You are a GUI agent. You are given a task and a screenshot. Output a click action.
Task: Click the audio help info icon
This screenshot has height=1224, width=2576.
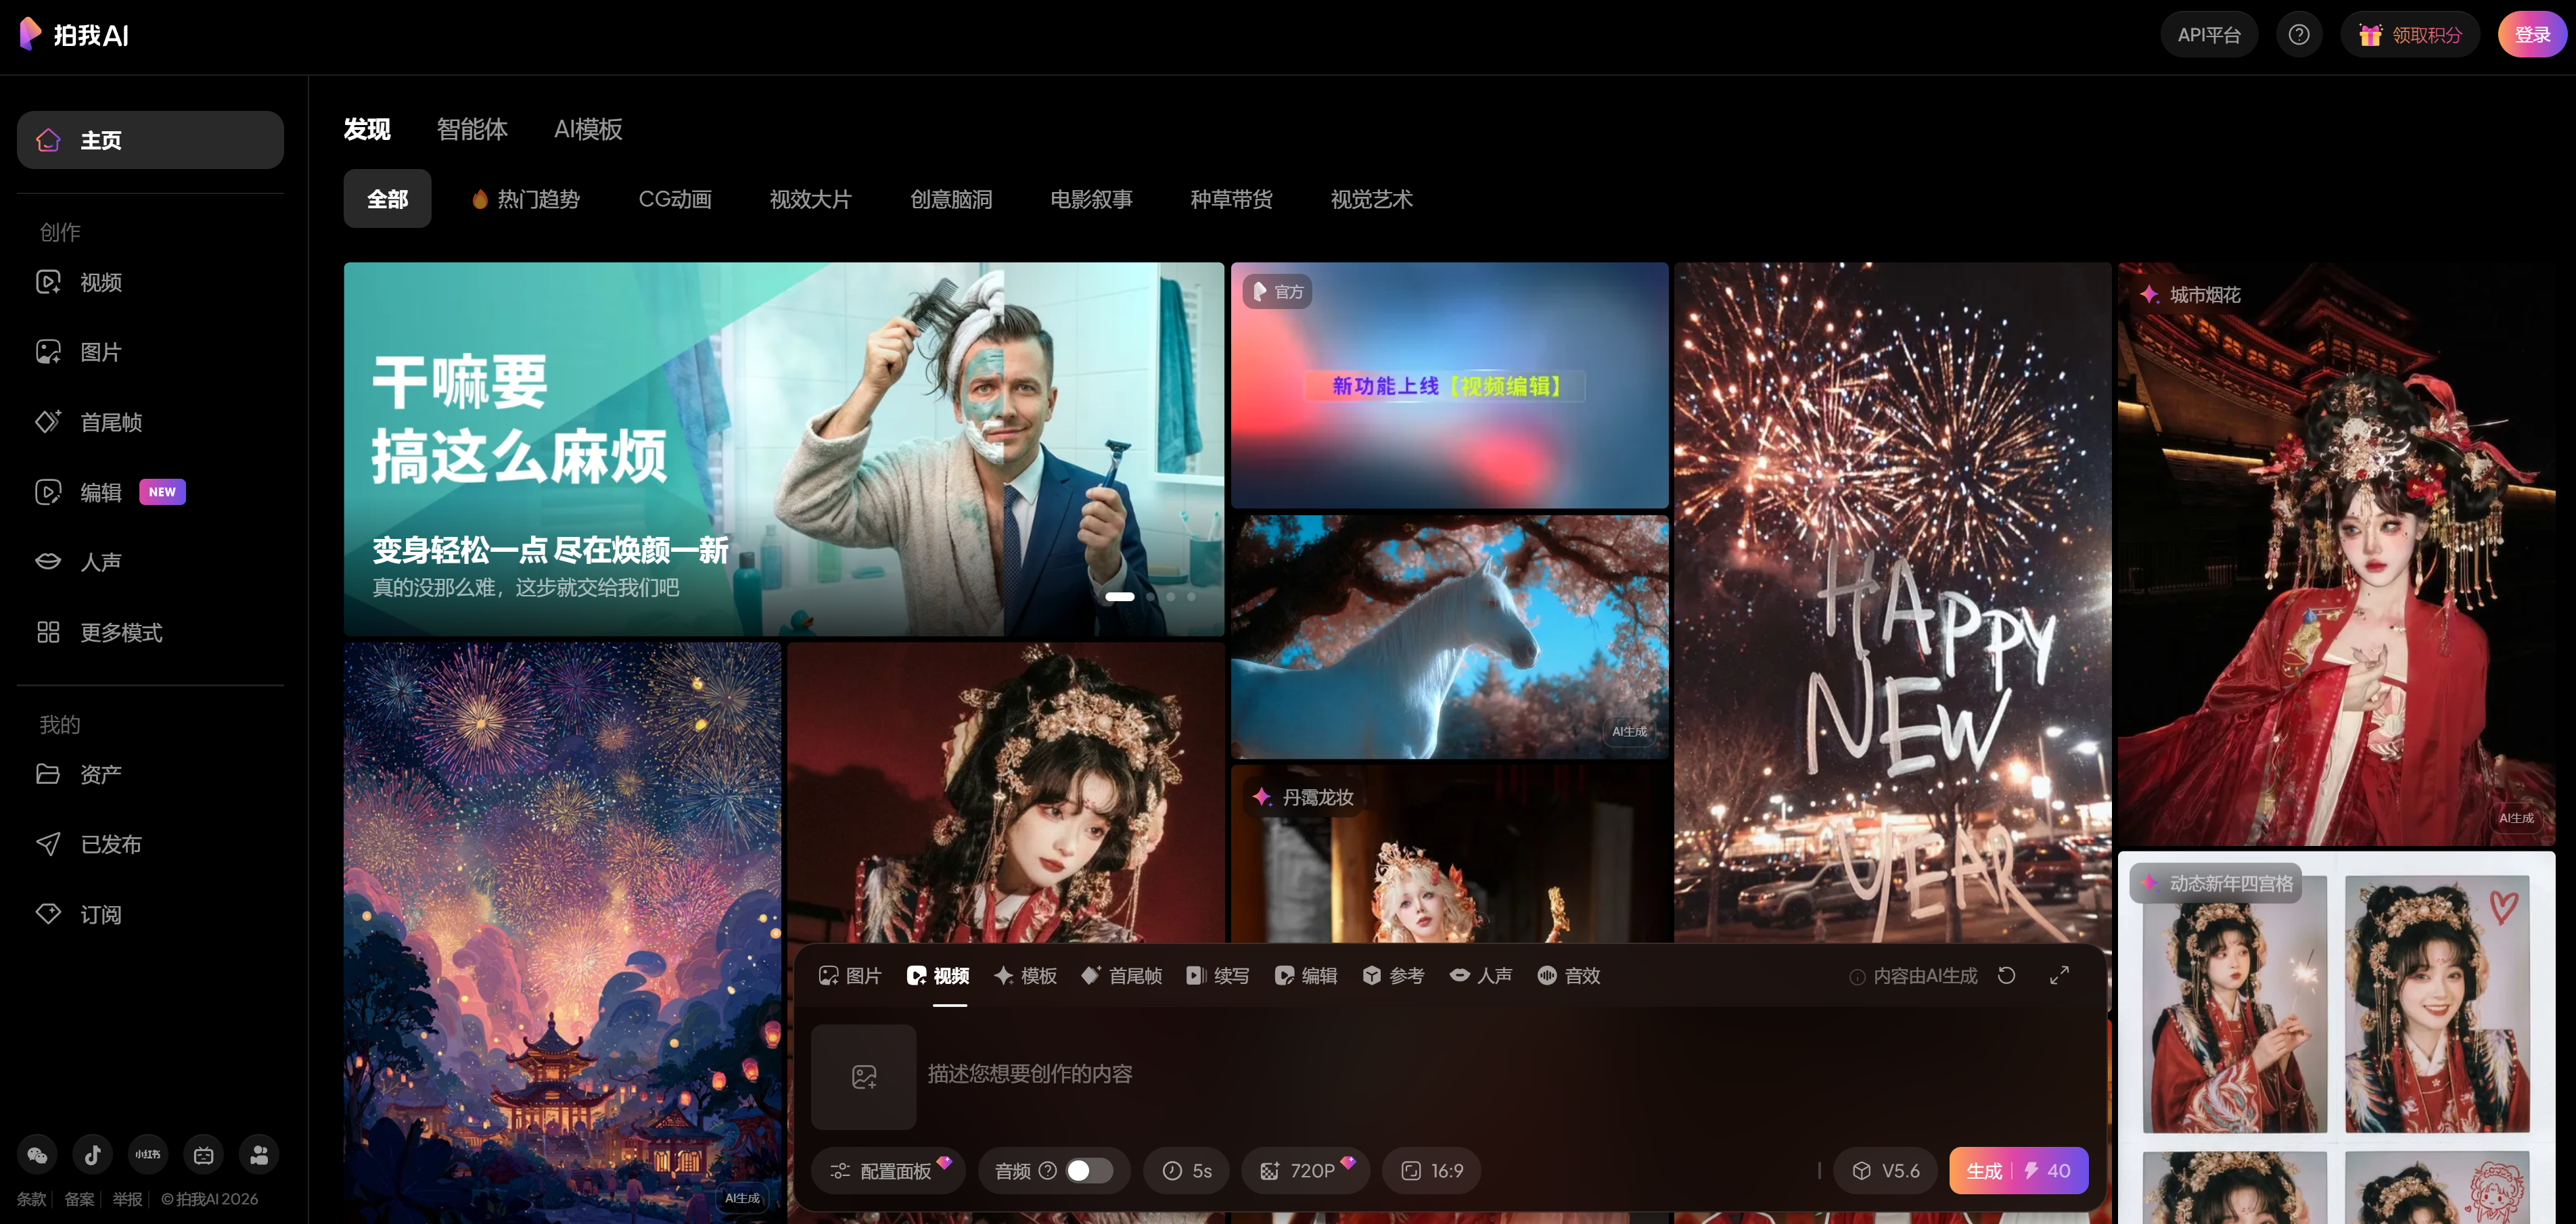pos(1047,1170)
